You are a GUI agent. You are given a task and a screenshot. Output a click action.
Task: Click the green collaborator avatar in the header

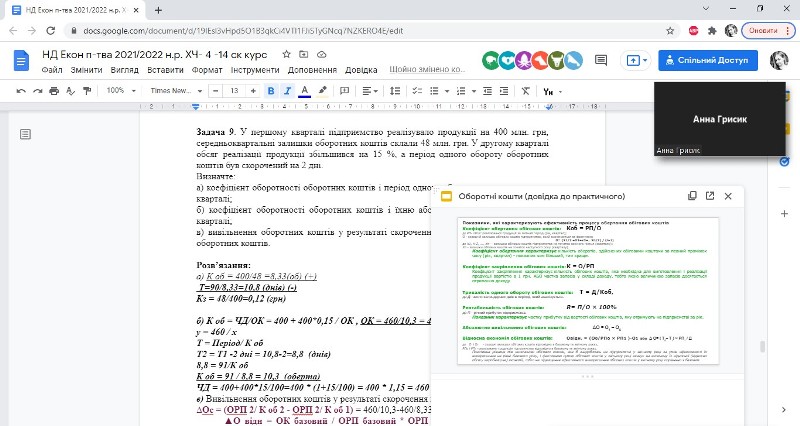point(491,60)
